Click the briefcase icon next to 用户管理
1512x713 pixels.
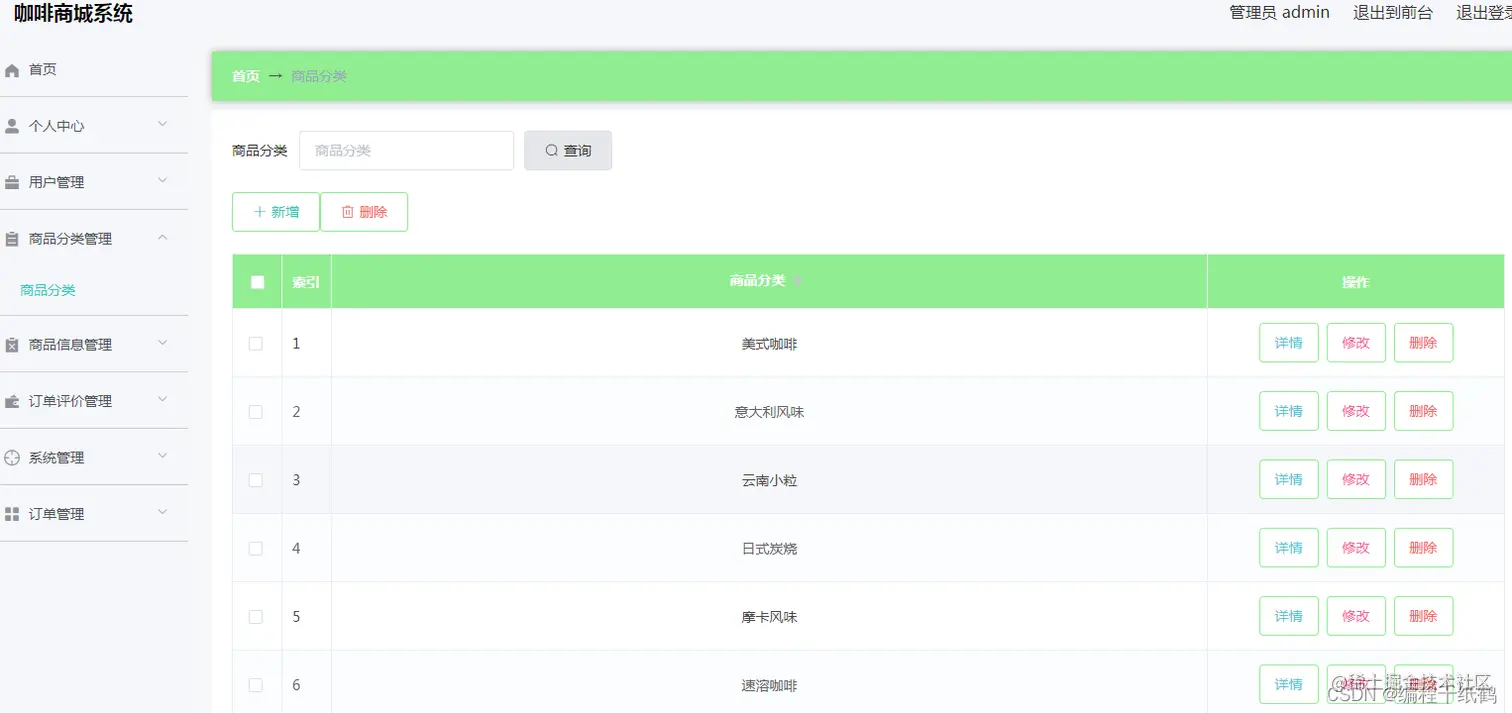(12, 183)
